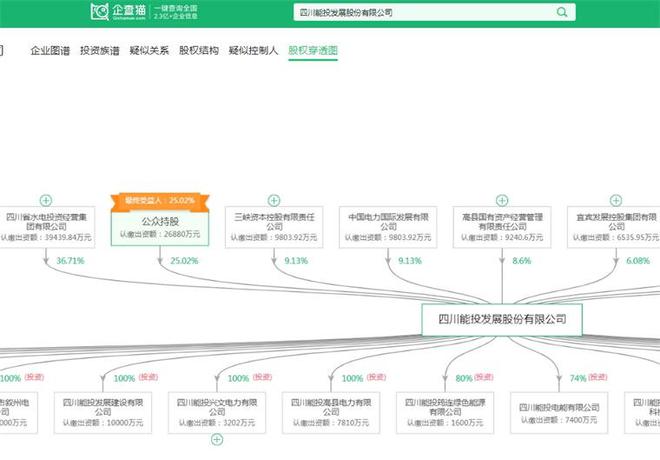The width and height of the screenshot is (660, 460).
Task: Click the 企查猫 logo
Action: (118, 11)
